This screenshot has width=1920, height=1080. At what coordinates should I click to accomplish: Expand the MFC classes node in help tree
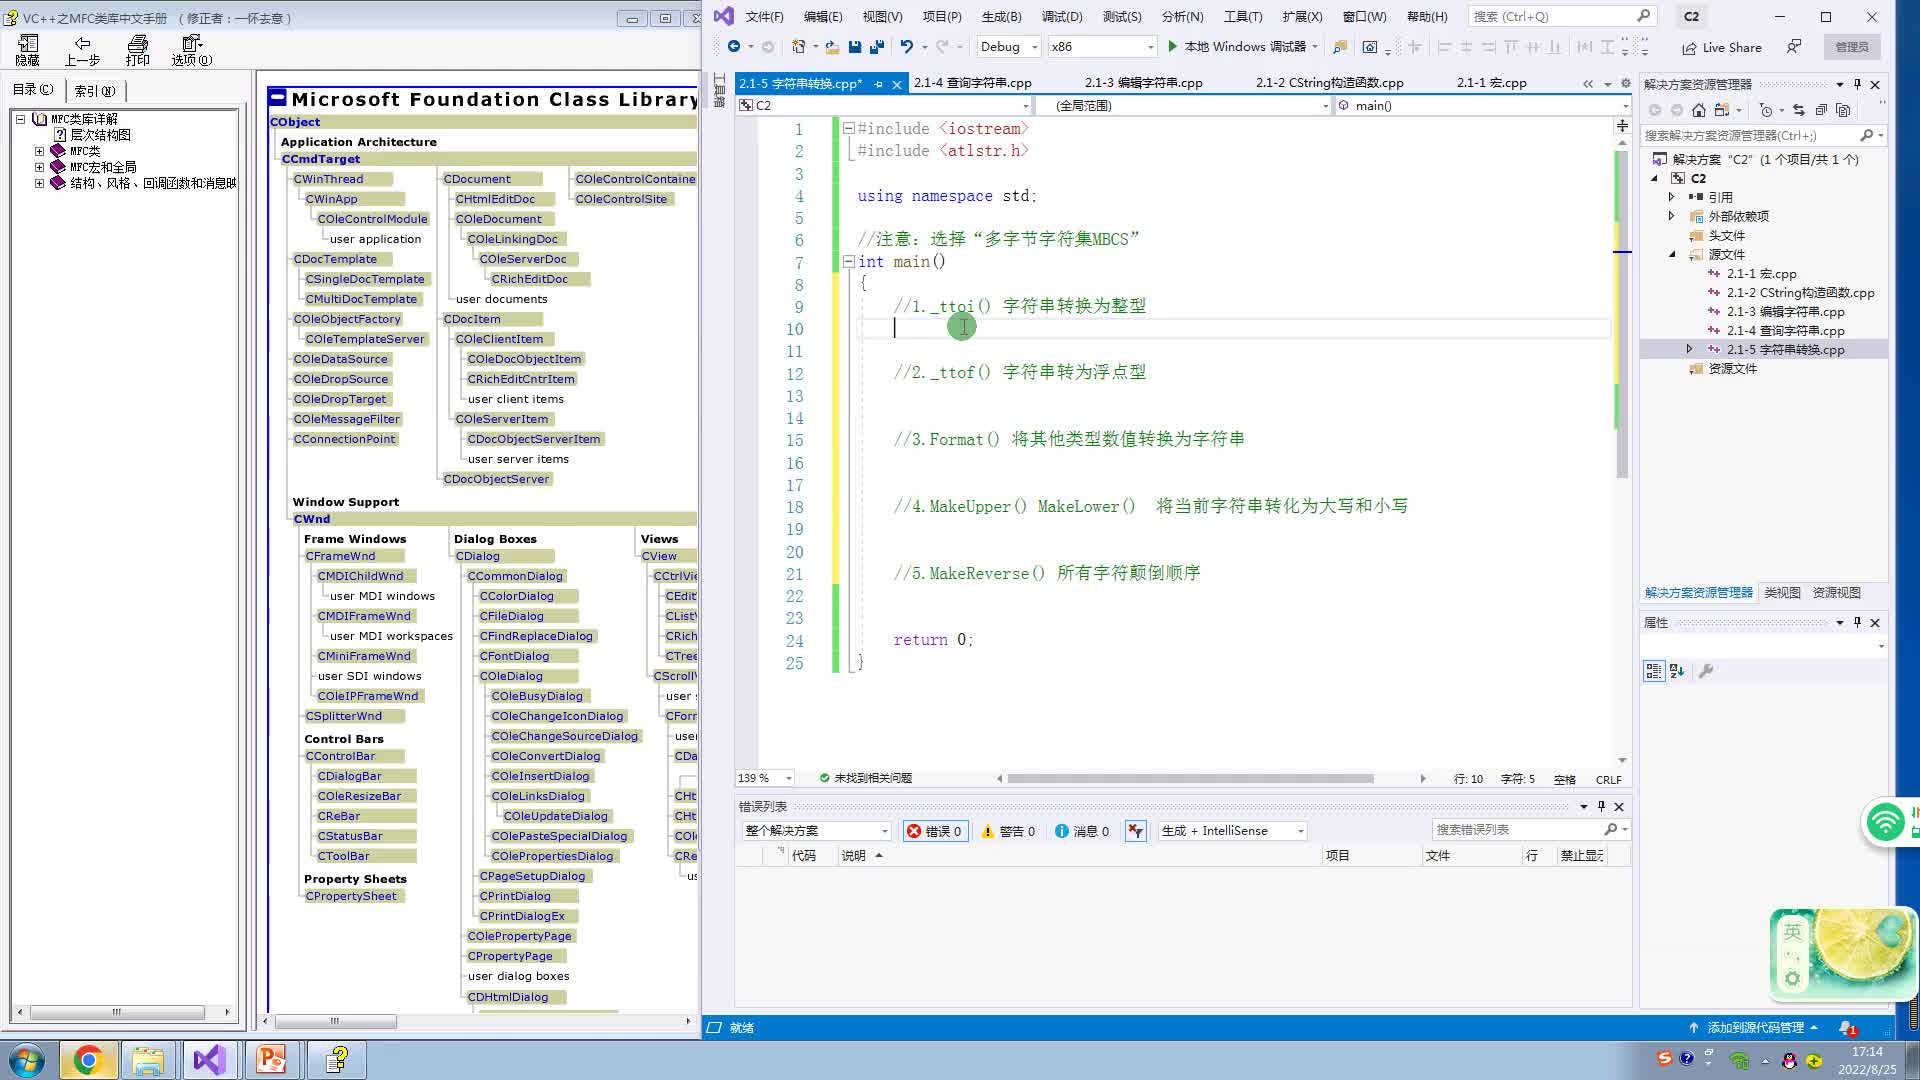click(40, 151)
